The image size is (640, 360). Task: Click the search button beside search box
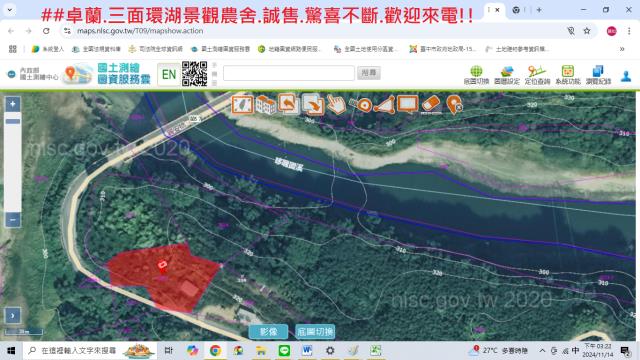[x=369, y=73]
